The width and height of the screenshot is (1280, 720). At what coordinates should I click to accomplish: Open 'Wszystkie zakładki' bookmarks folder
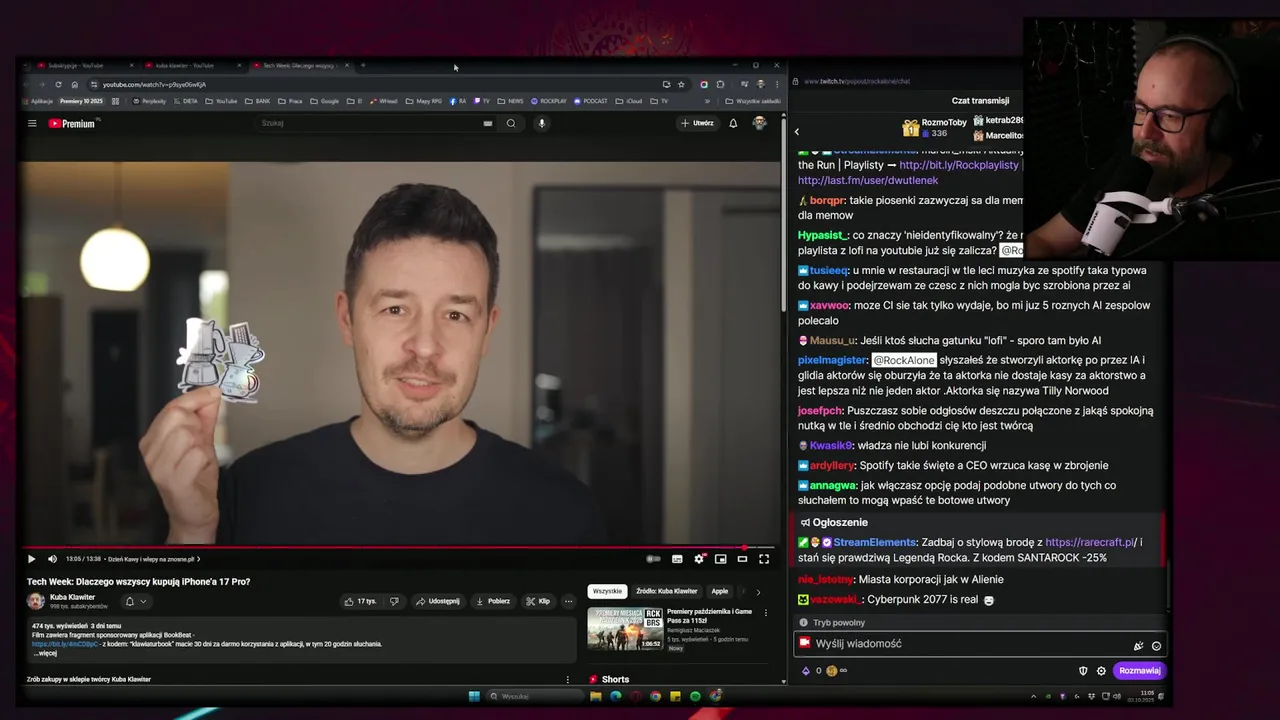tap(753, 101)
